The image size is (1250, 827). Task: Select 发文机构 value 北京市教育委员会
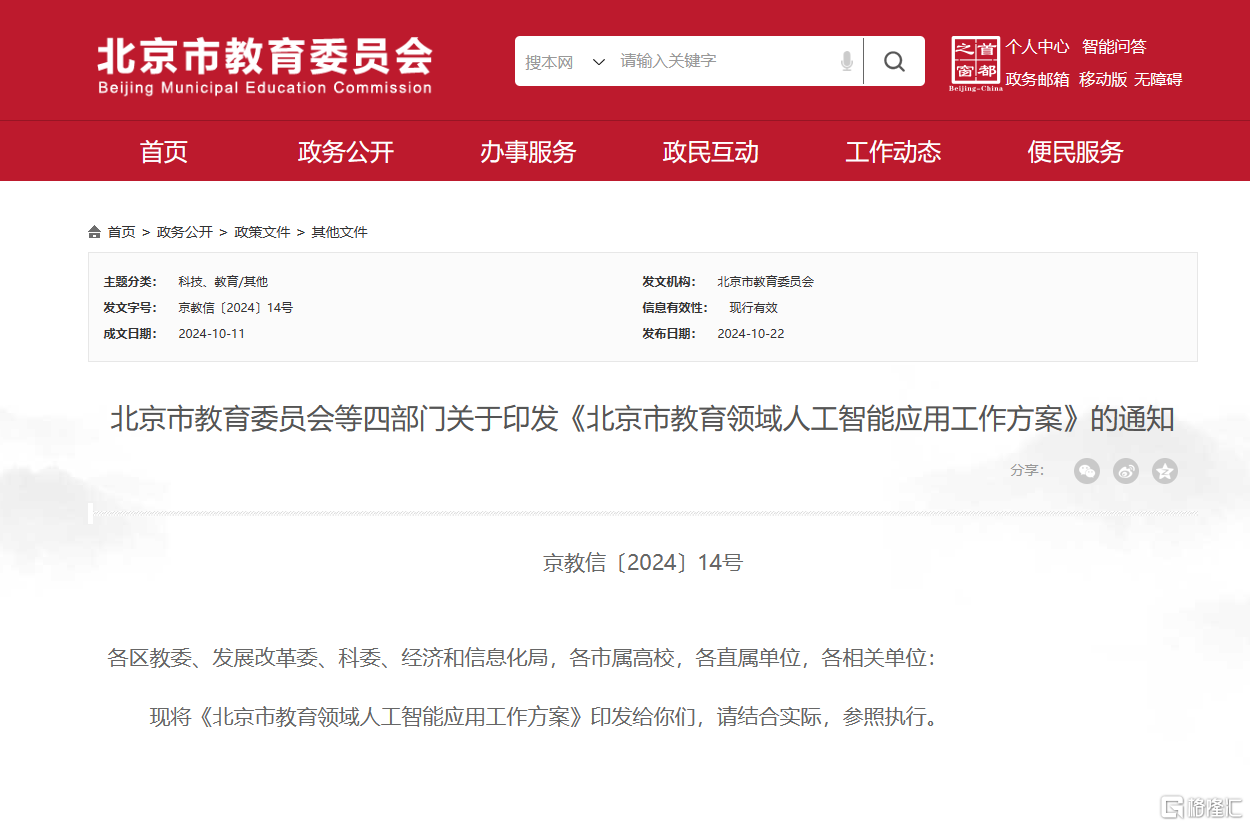click(765, 282)
